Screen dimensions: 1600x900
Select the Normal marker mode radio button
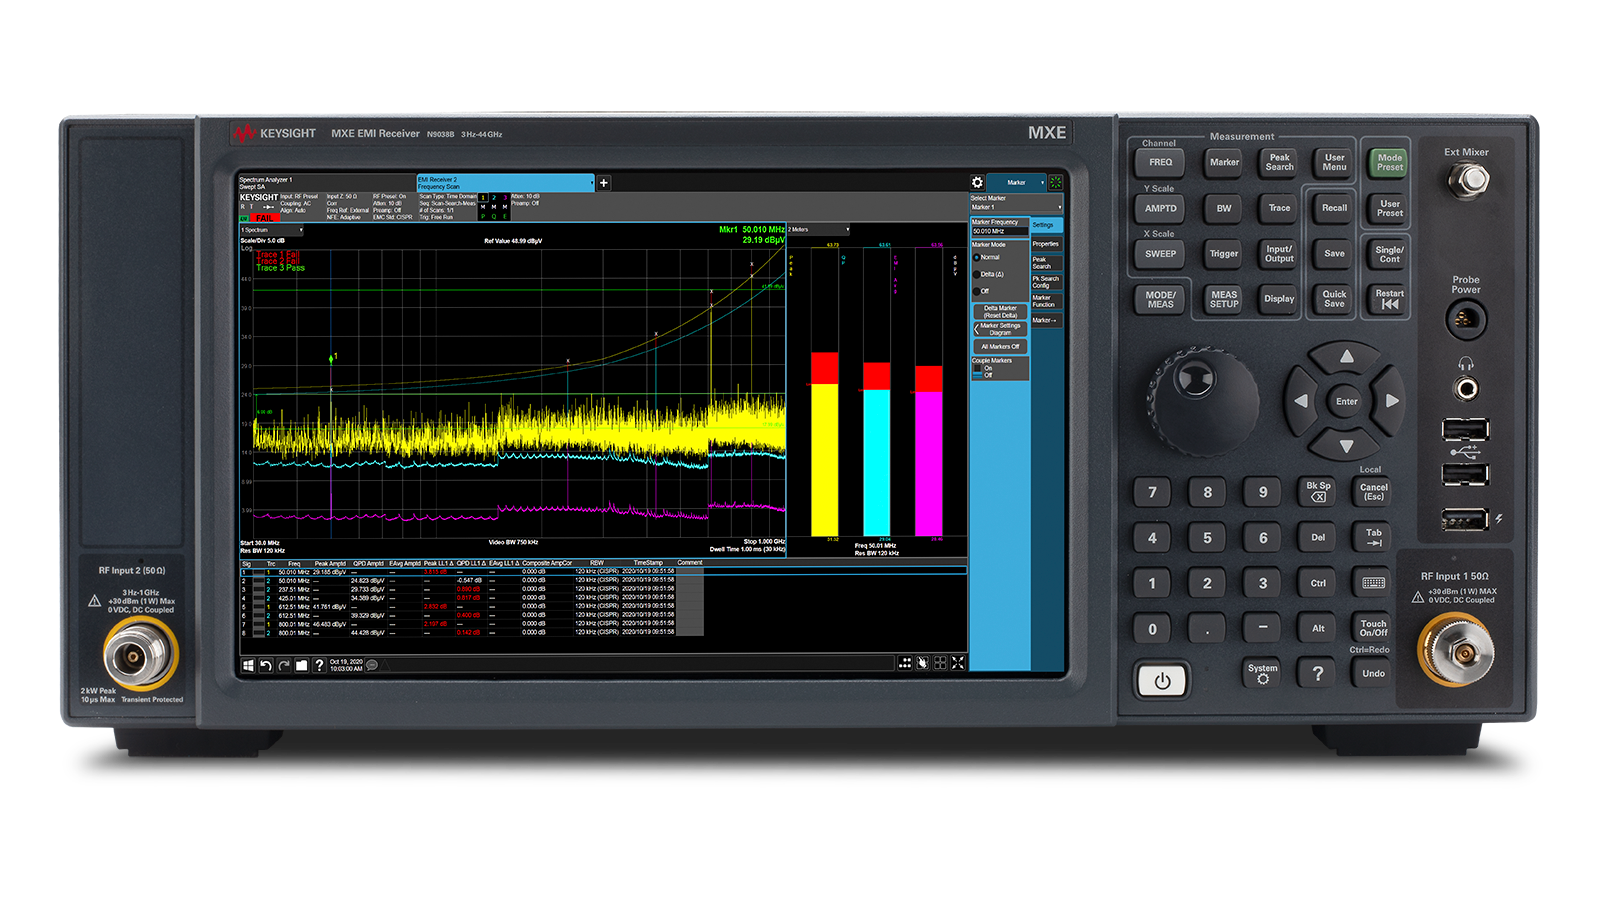tap(978, 257)
